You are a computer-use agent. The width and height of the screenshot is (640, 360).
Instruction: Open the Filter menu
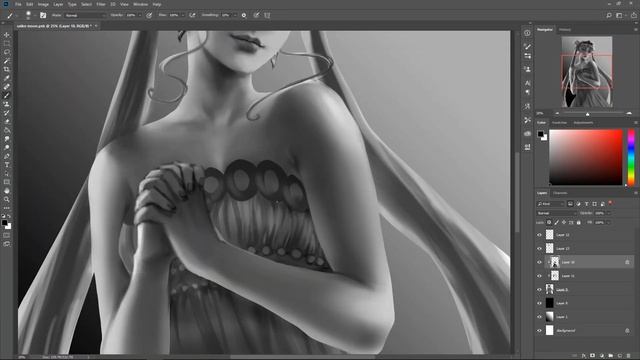[101, 4]
